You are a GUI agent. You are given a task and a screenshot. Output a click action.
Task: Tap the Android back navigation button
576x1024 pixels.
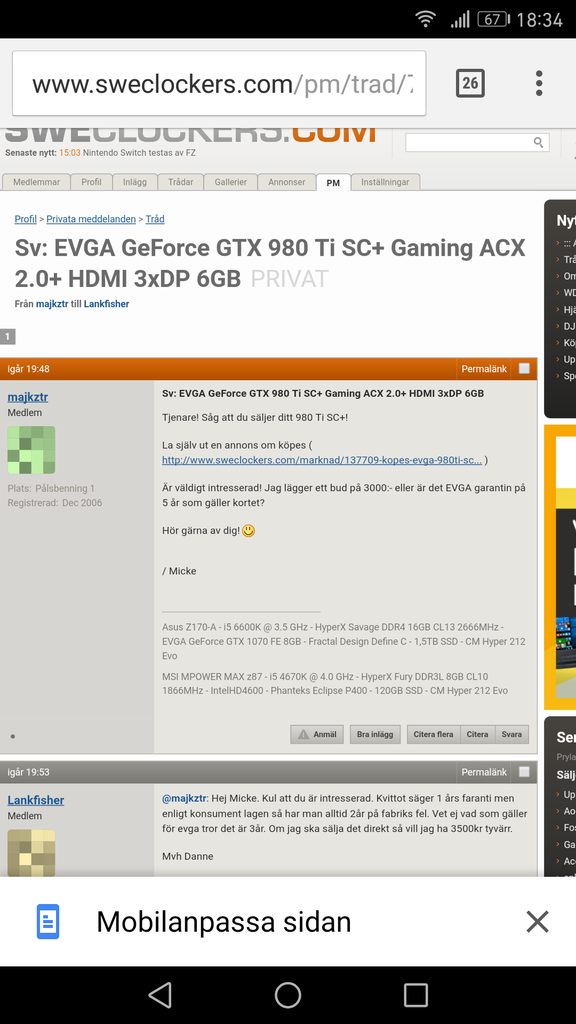(x=160, y=995)
